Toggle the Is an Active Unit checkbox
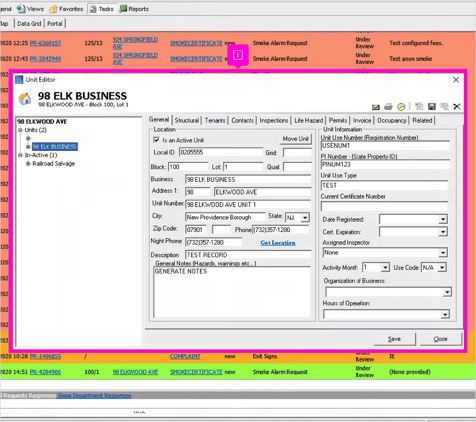The image size is (476, 422). 156,140
